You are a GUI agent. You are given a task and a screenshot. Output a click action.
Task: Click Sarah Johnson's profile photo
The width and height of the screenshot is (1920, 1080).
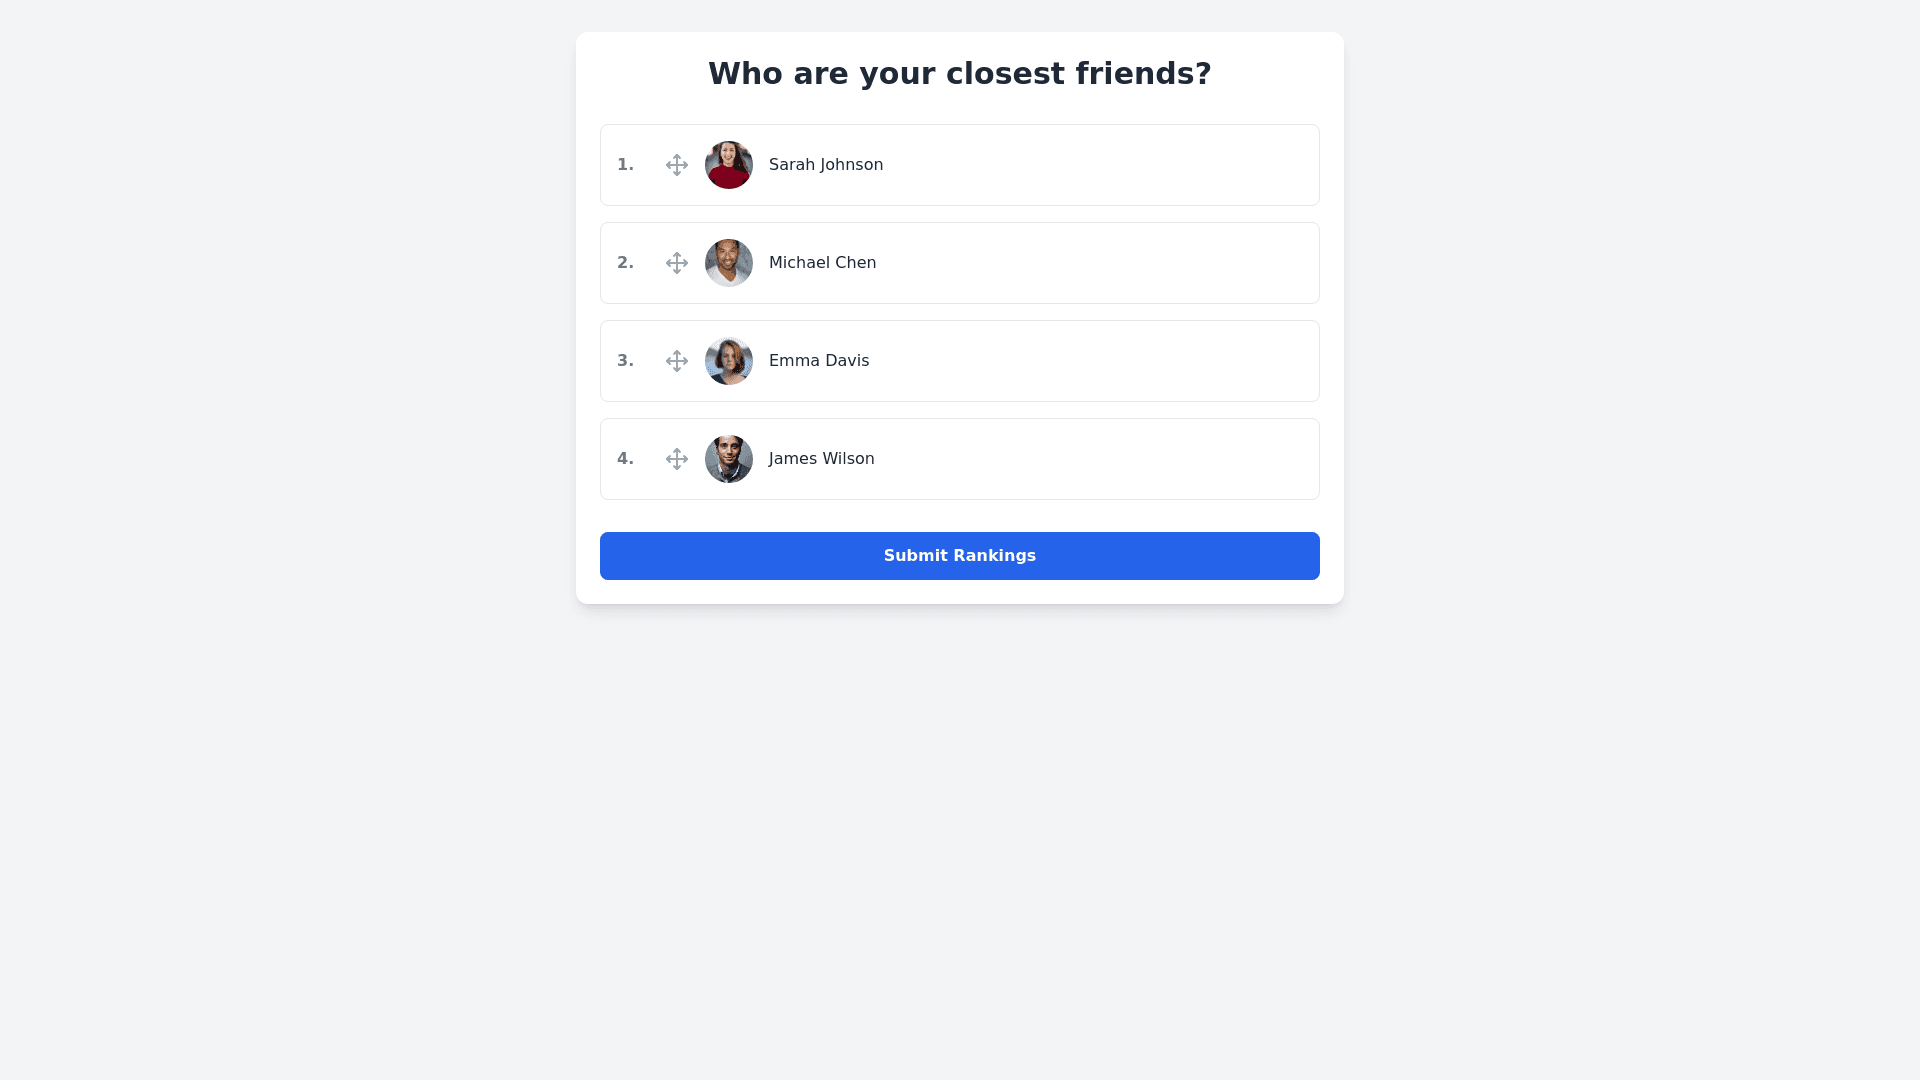(x=729, y=165)
